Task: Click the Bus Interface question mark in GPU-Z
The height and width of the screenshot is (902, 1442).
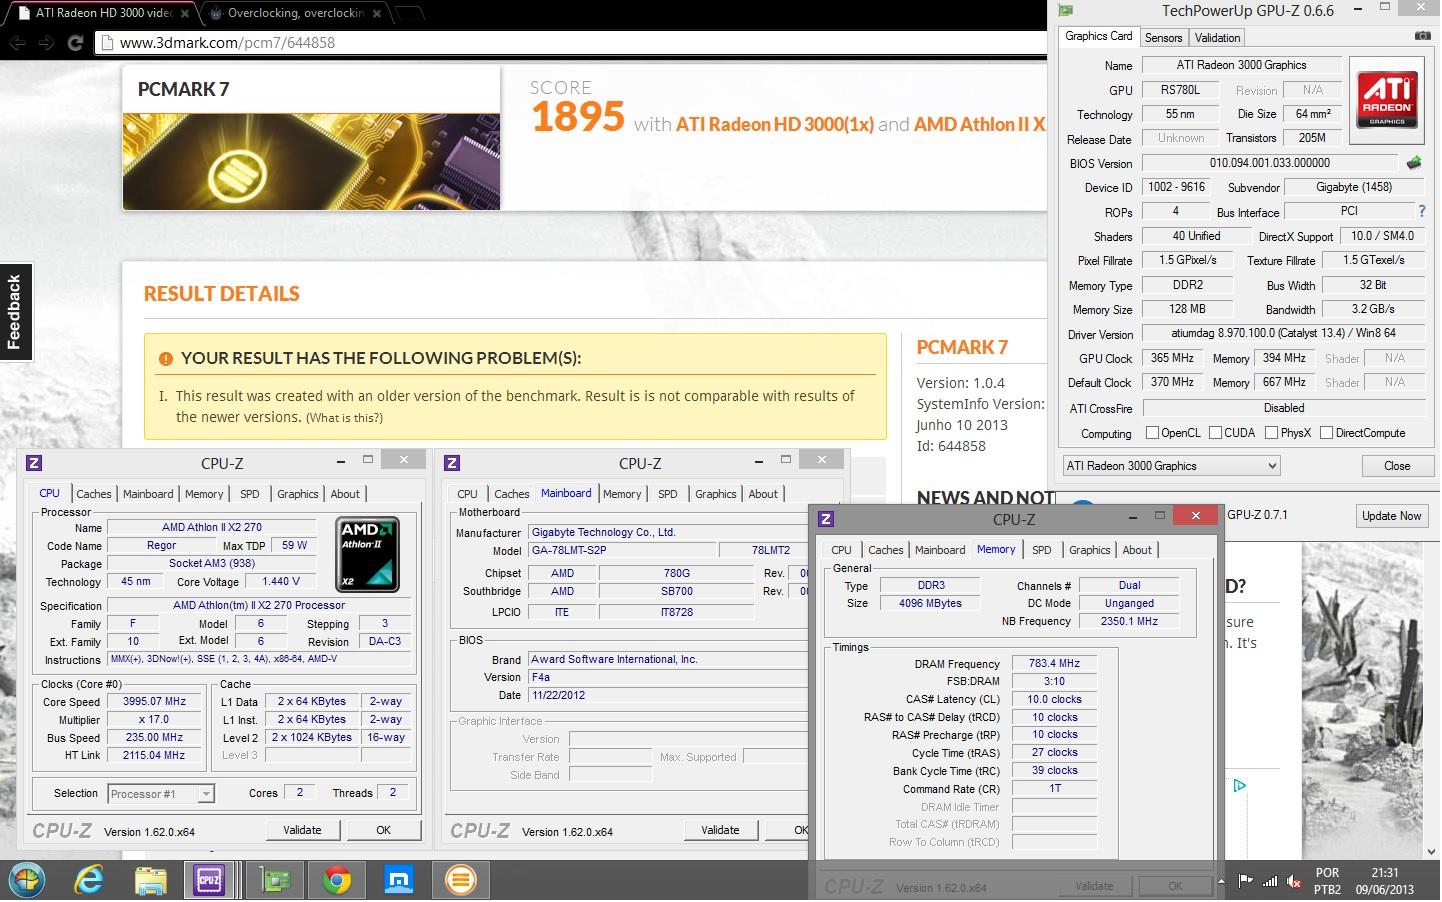Action: [1422, 211]
